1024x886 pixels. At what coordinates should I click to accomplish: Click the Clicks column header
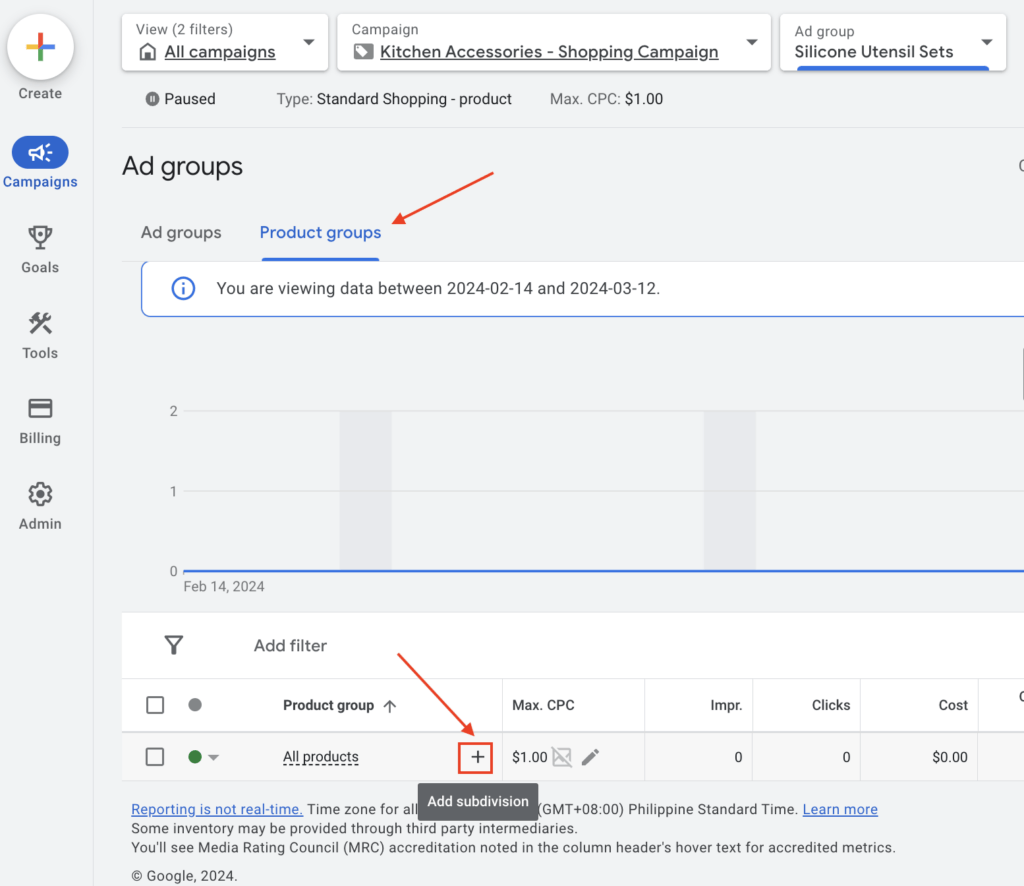pyautogui.click(x=831, y=706)
